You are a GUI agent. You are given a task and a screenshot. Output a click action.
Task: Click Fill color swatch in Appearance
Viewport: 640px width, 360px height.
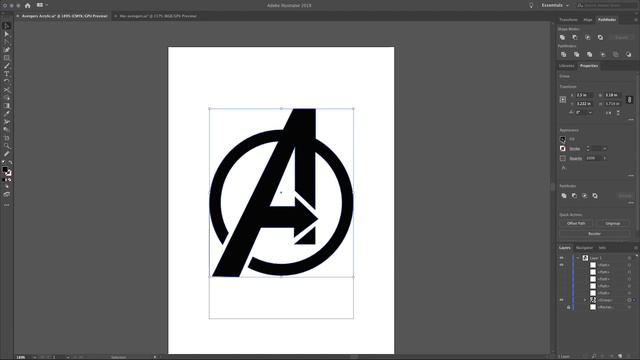(563, 139)
